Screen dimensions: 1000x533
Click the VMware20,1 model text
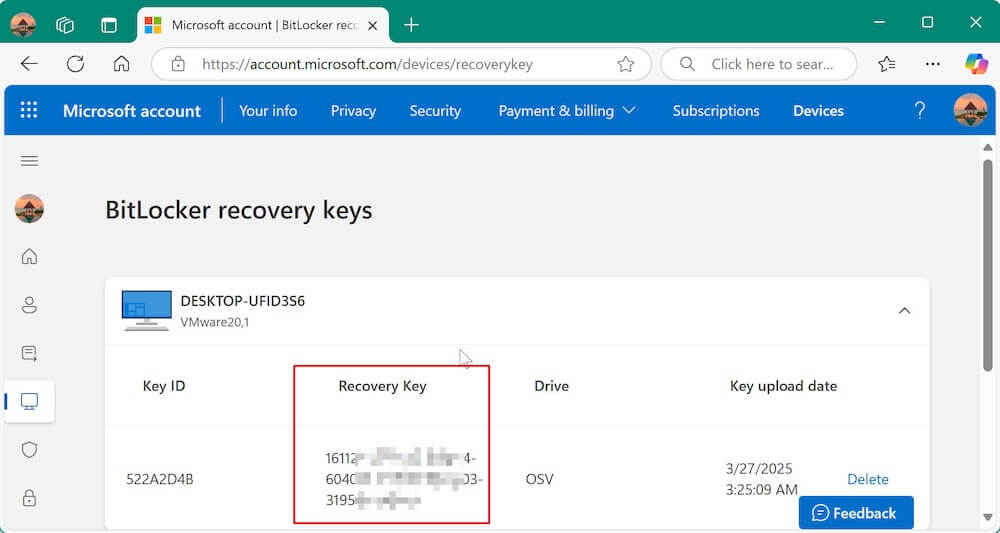[x=215, y=322]
